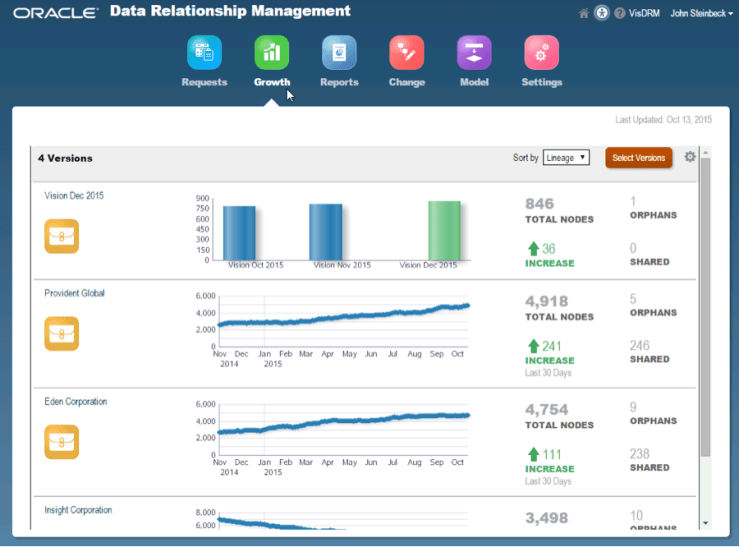The image size is (739, 547).
Task: Open the Change module icon
Action: 407,52
